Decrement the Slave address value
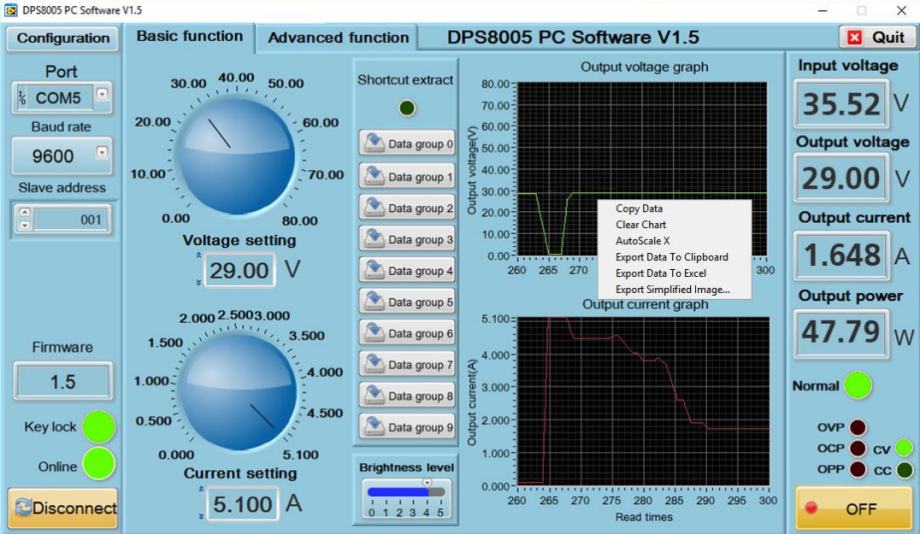 click(25, 225)
